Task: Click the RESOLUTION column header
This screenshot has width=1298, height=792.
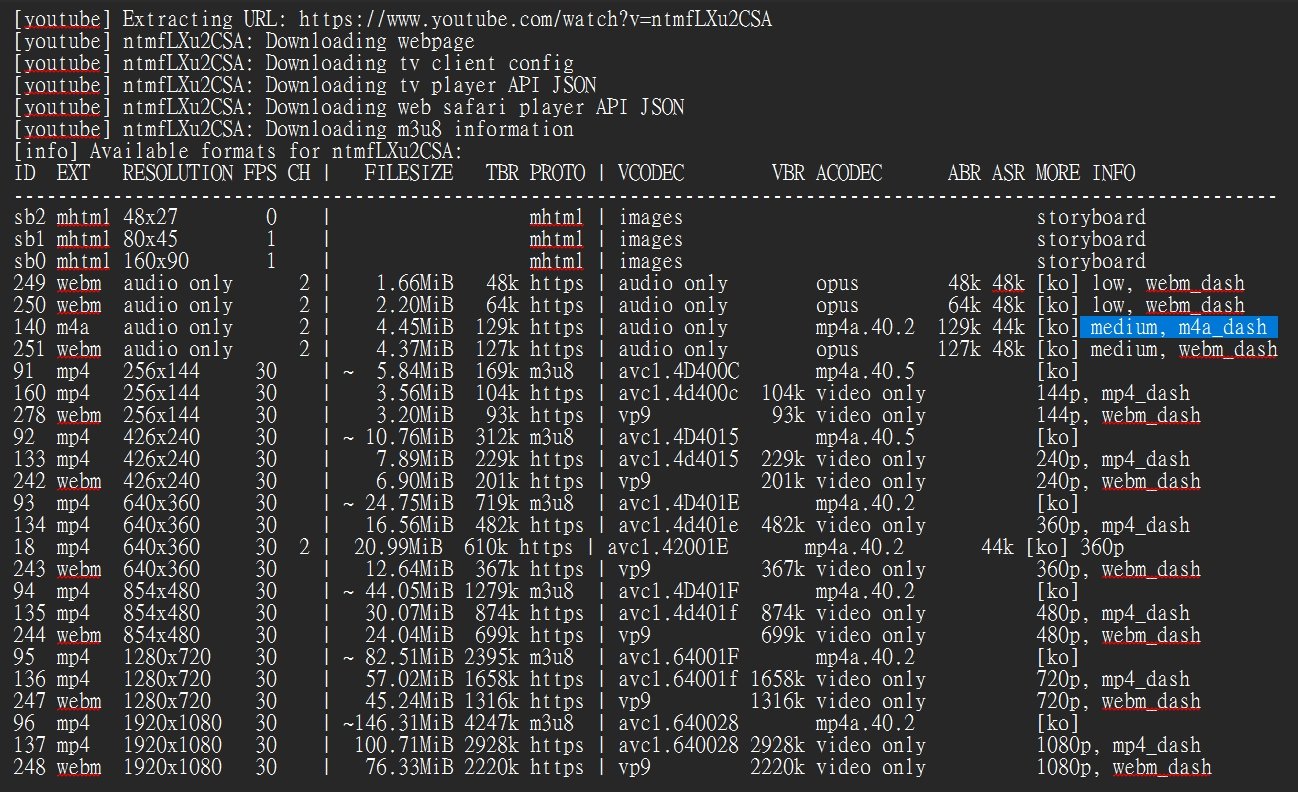Action: 177,173
